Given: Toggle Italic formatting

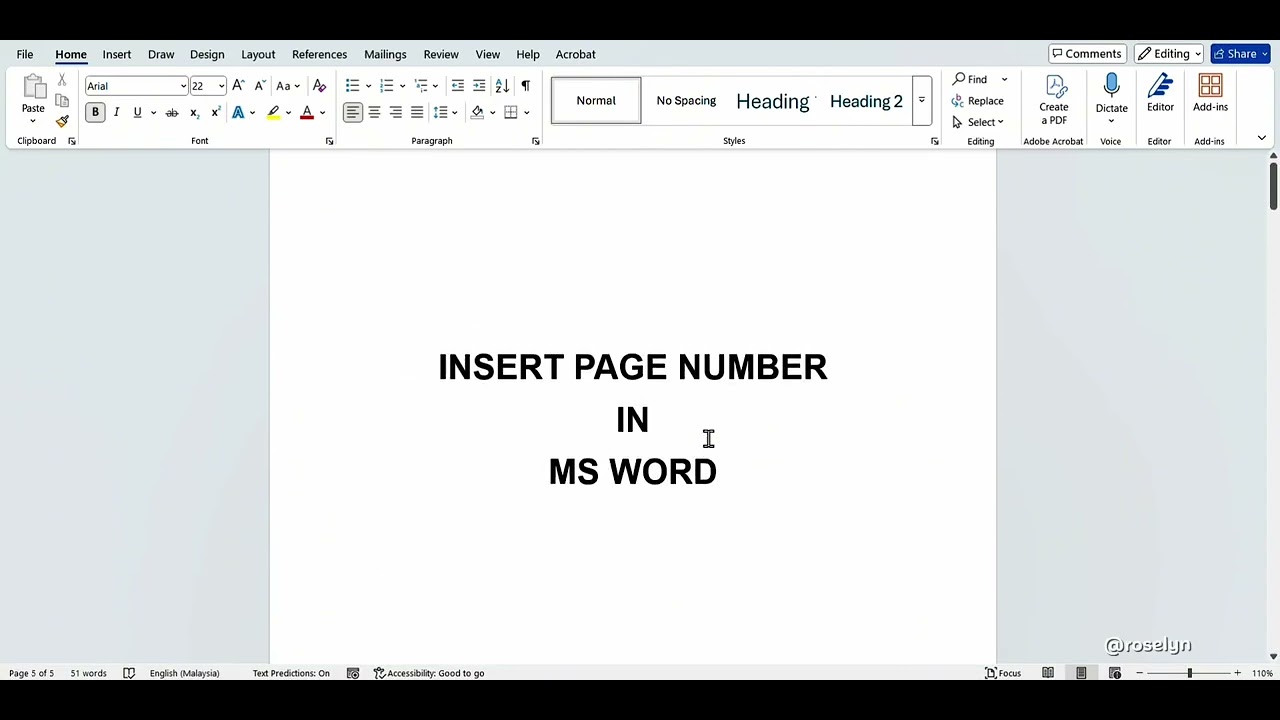Looking at the screenshot, I should [x=116, y=113].
